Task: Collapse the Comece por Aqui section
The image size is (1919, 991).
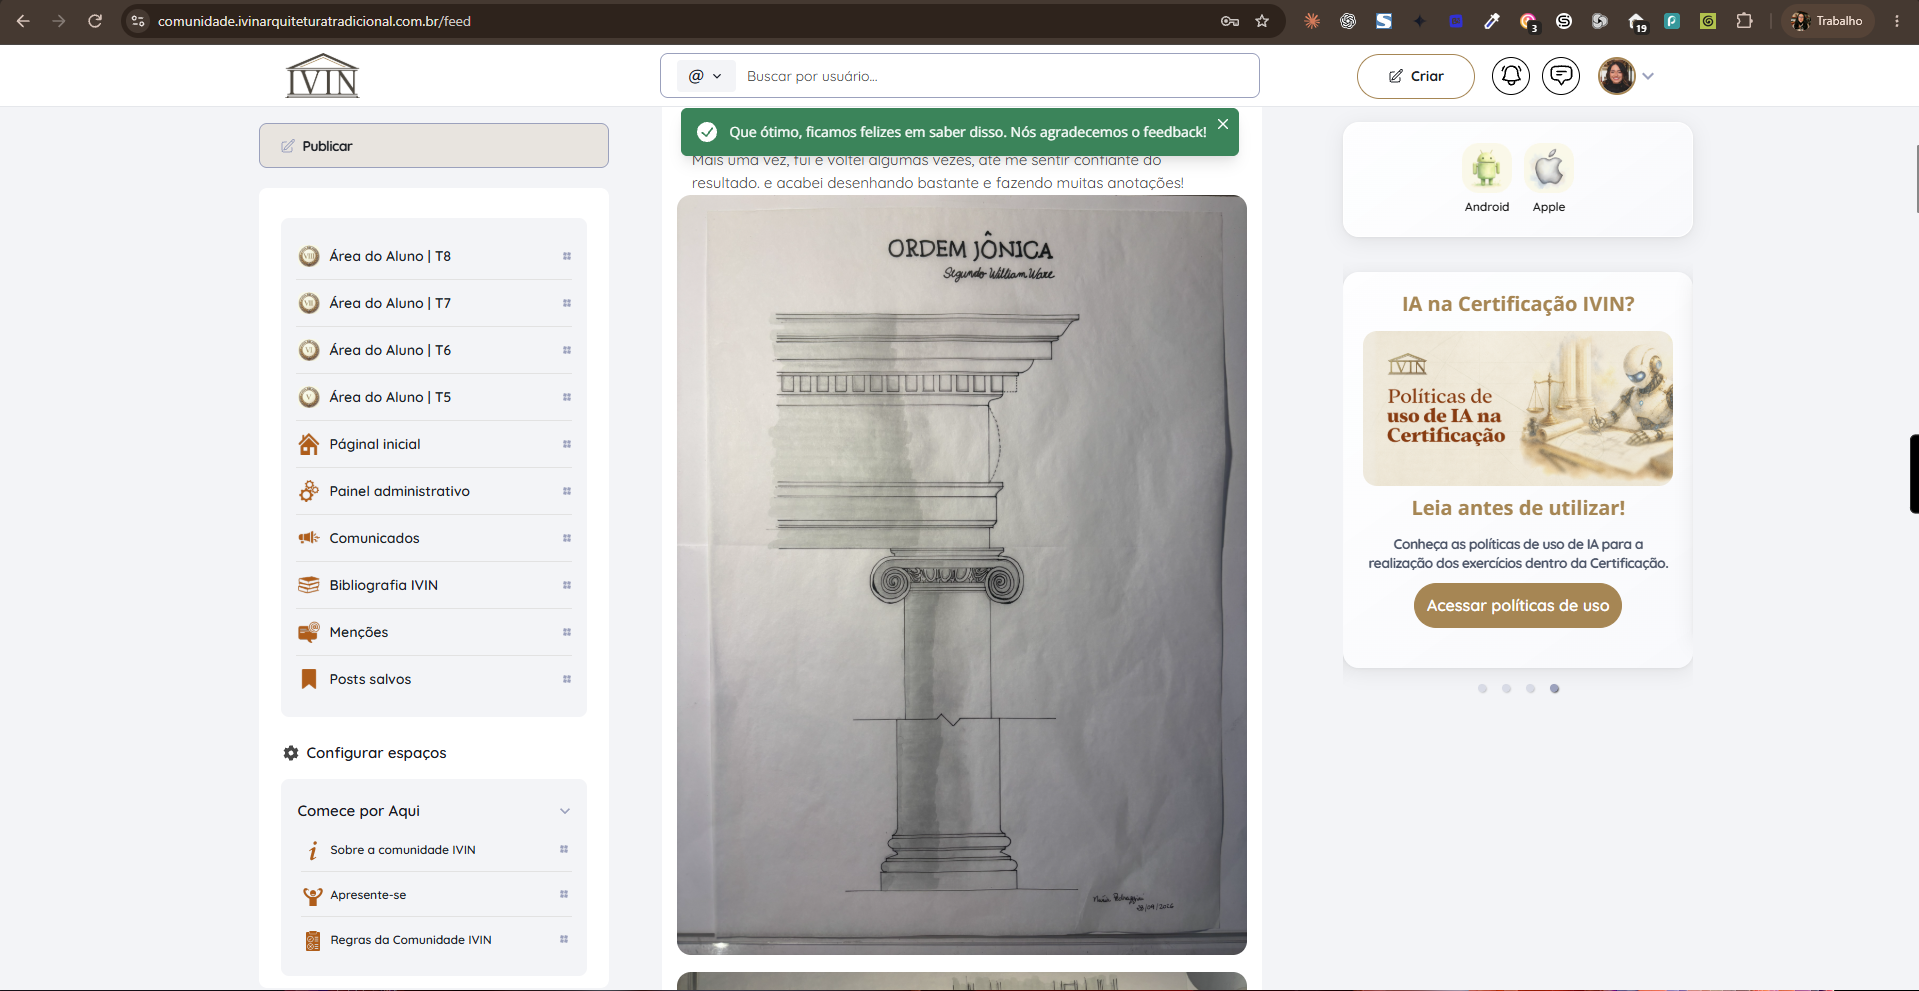Action: click(x=565, y=811)
